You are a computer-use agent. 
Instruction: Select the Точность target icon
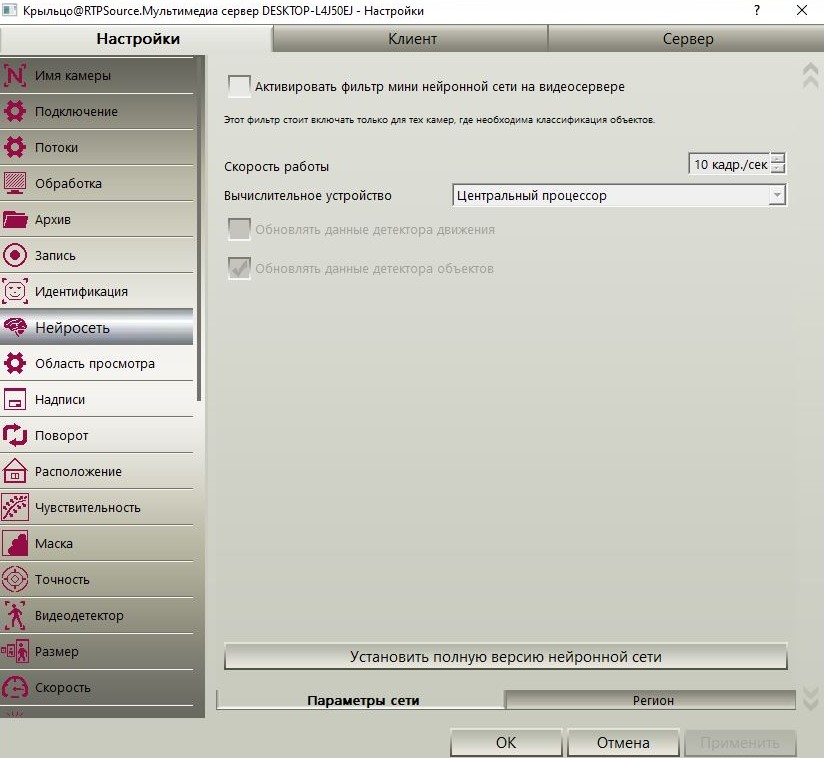tap(15, 579)
